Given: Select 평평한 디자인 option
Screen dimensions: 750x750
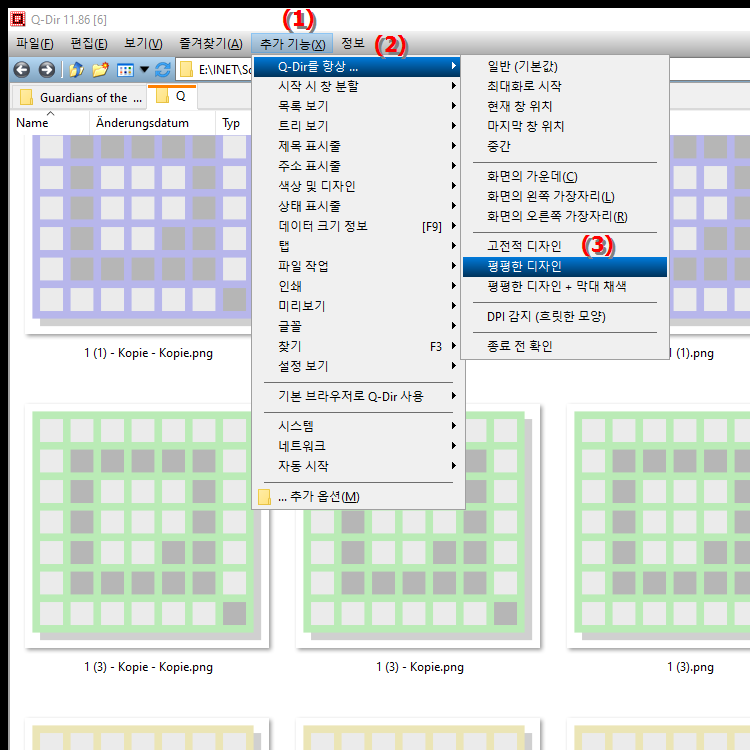Looking at the screenshot, I should pos(564,266).
